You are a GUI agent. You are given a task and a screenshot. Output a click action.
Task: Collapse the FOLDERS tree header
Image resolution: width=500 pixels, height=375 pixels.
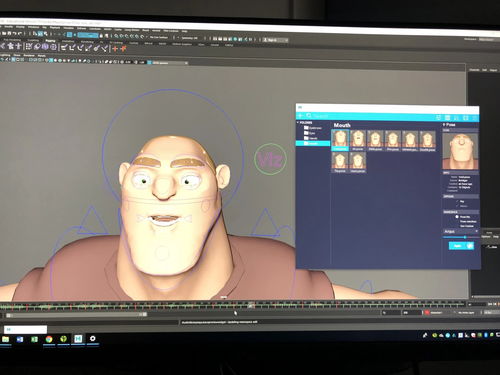305,123
